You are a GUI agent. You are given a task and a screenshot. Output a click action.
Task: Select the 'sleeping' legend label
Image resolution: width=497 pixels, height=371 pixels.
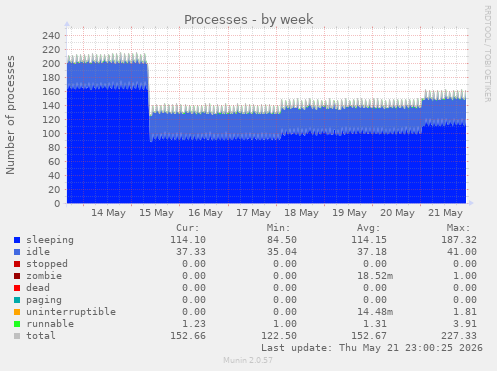(x=50, y=240)
